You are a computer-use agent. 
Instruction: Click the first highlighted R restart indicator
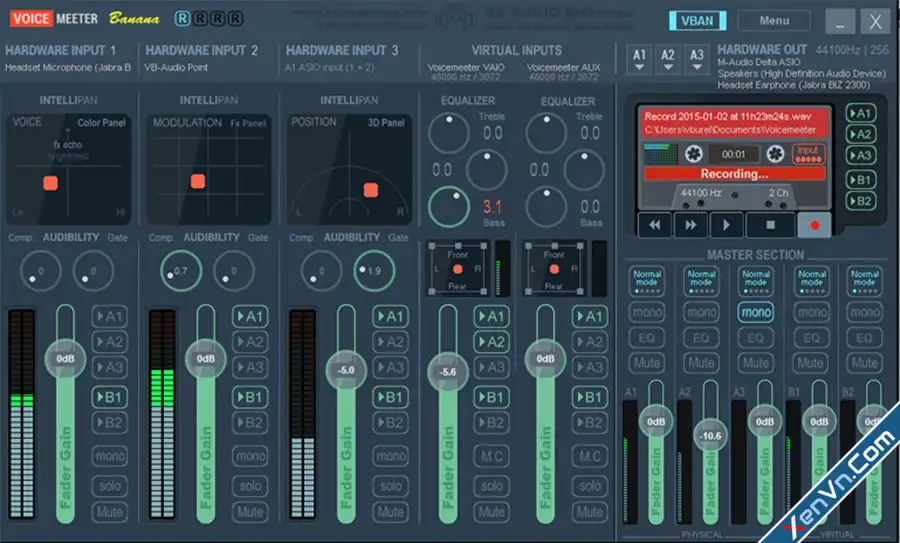[182, 19]
